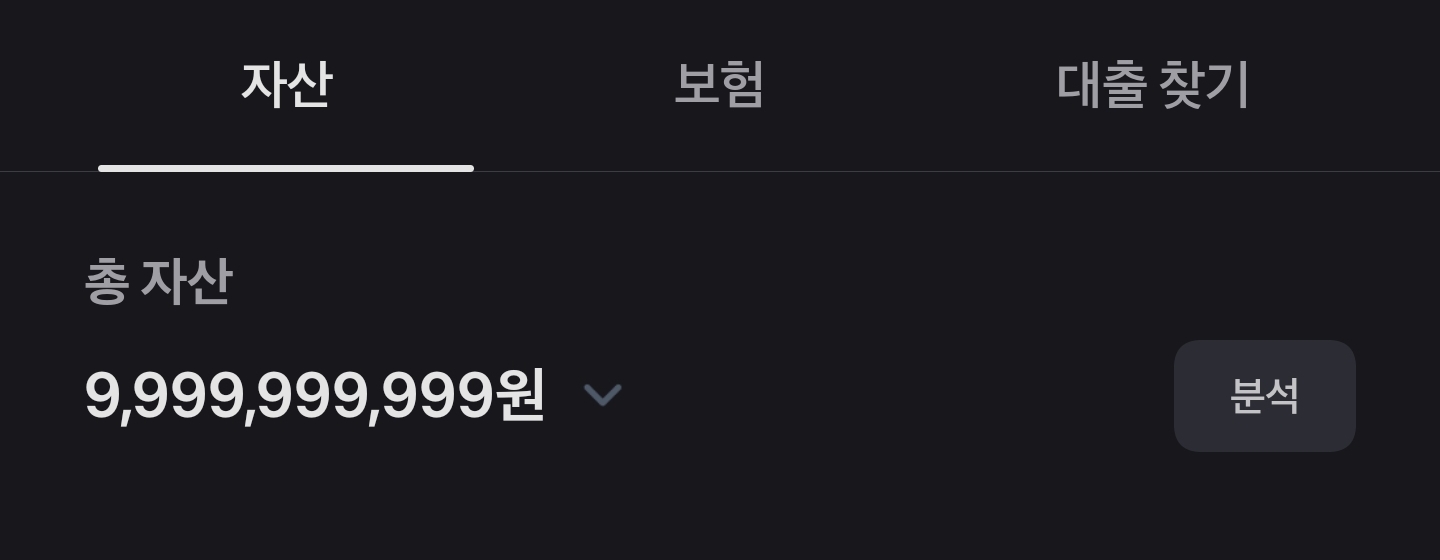Click the gray chevron icon beside amount

click(x=603, y=396)
